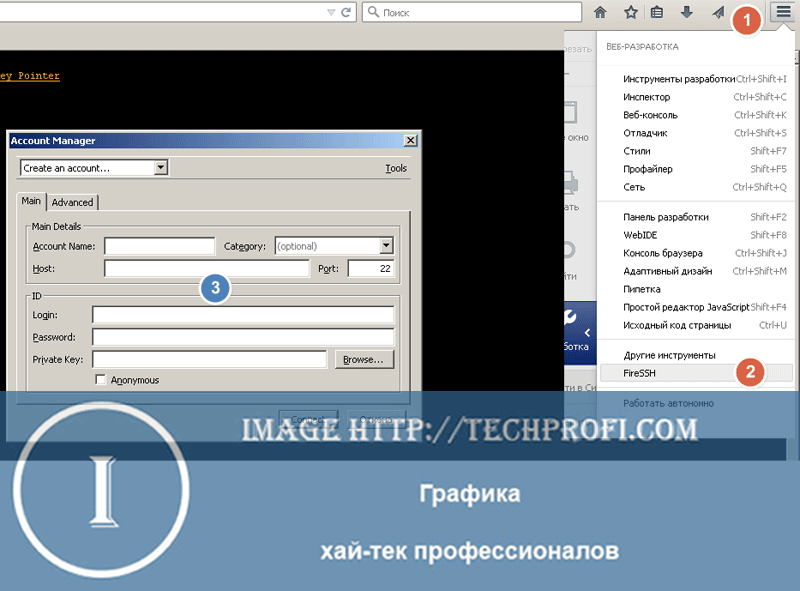Click the Host input field
800x591 pixels.
coord(207,268)
